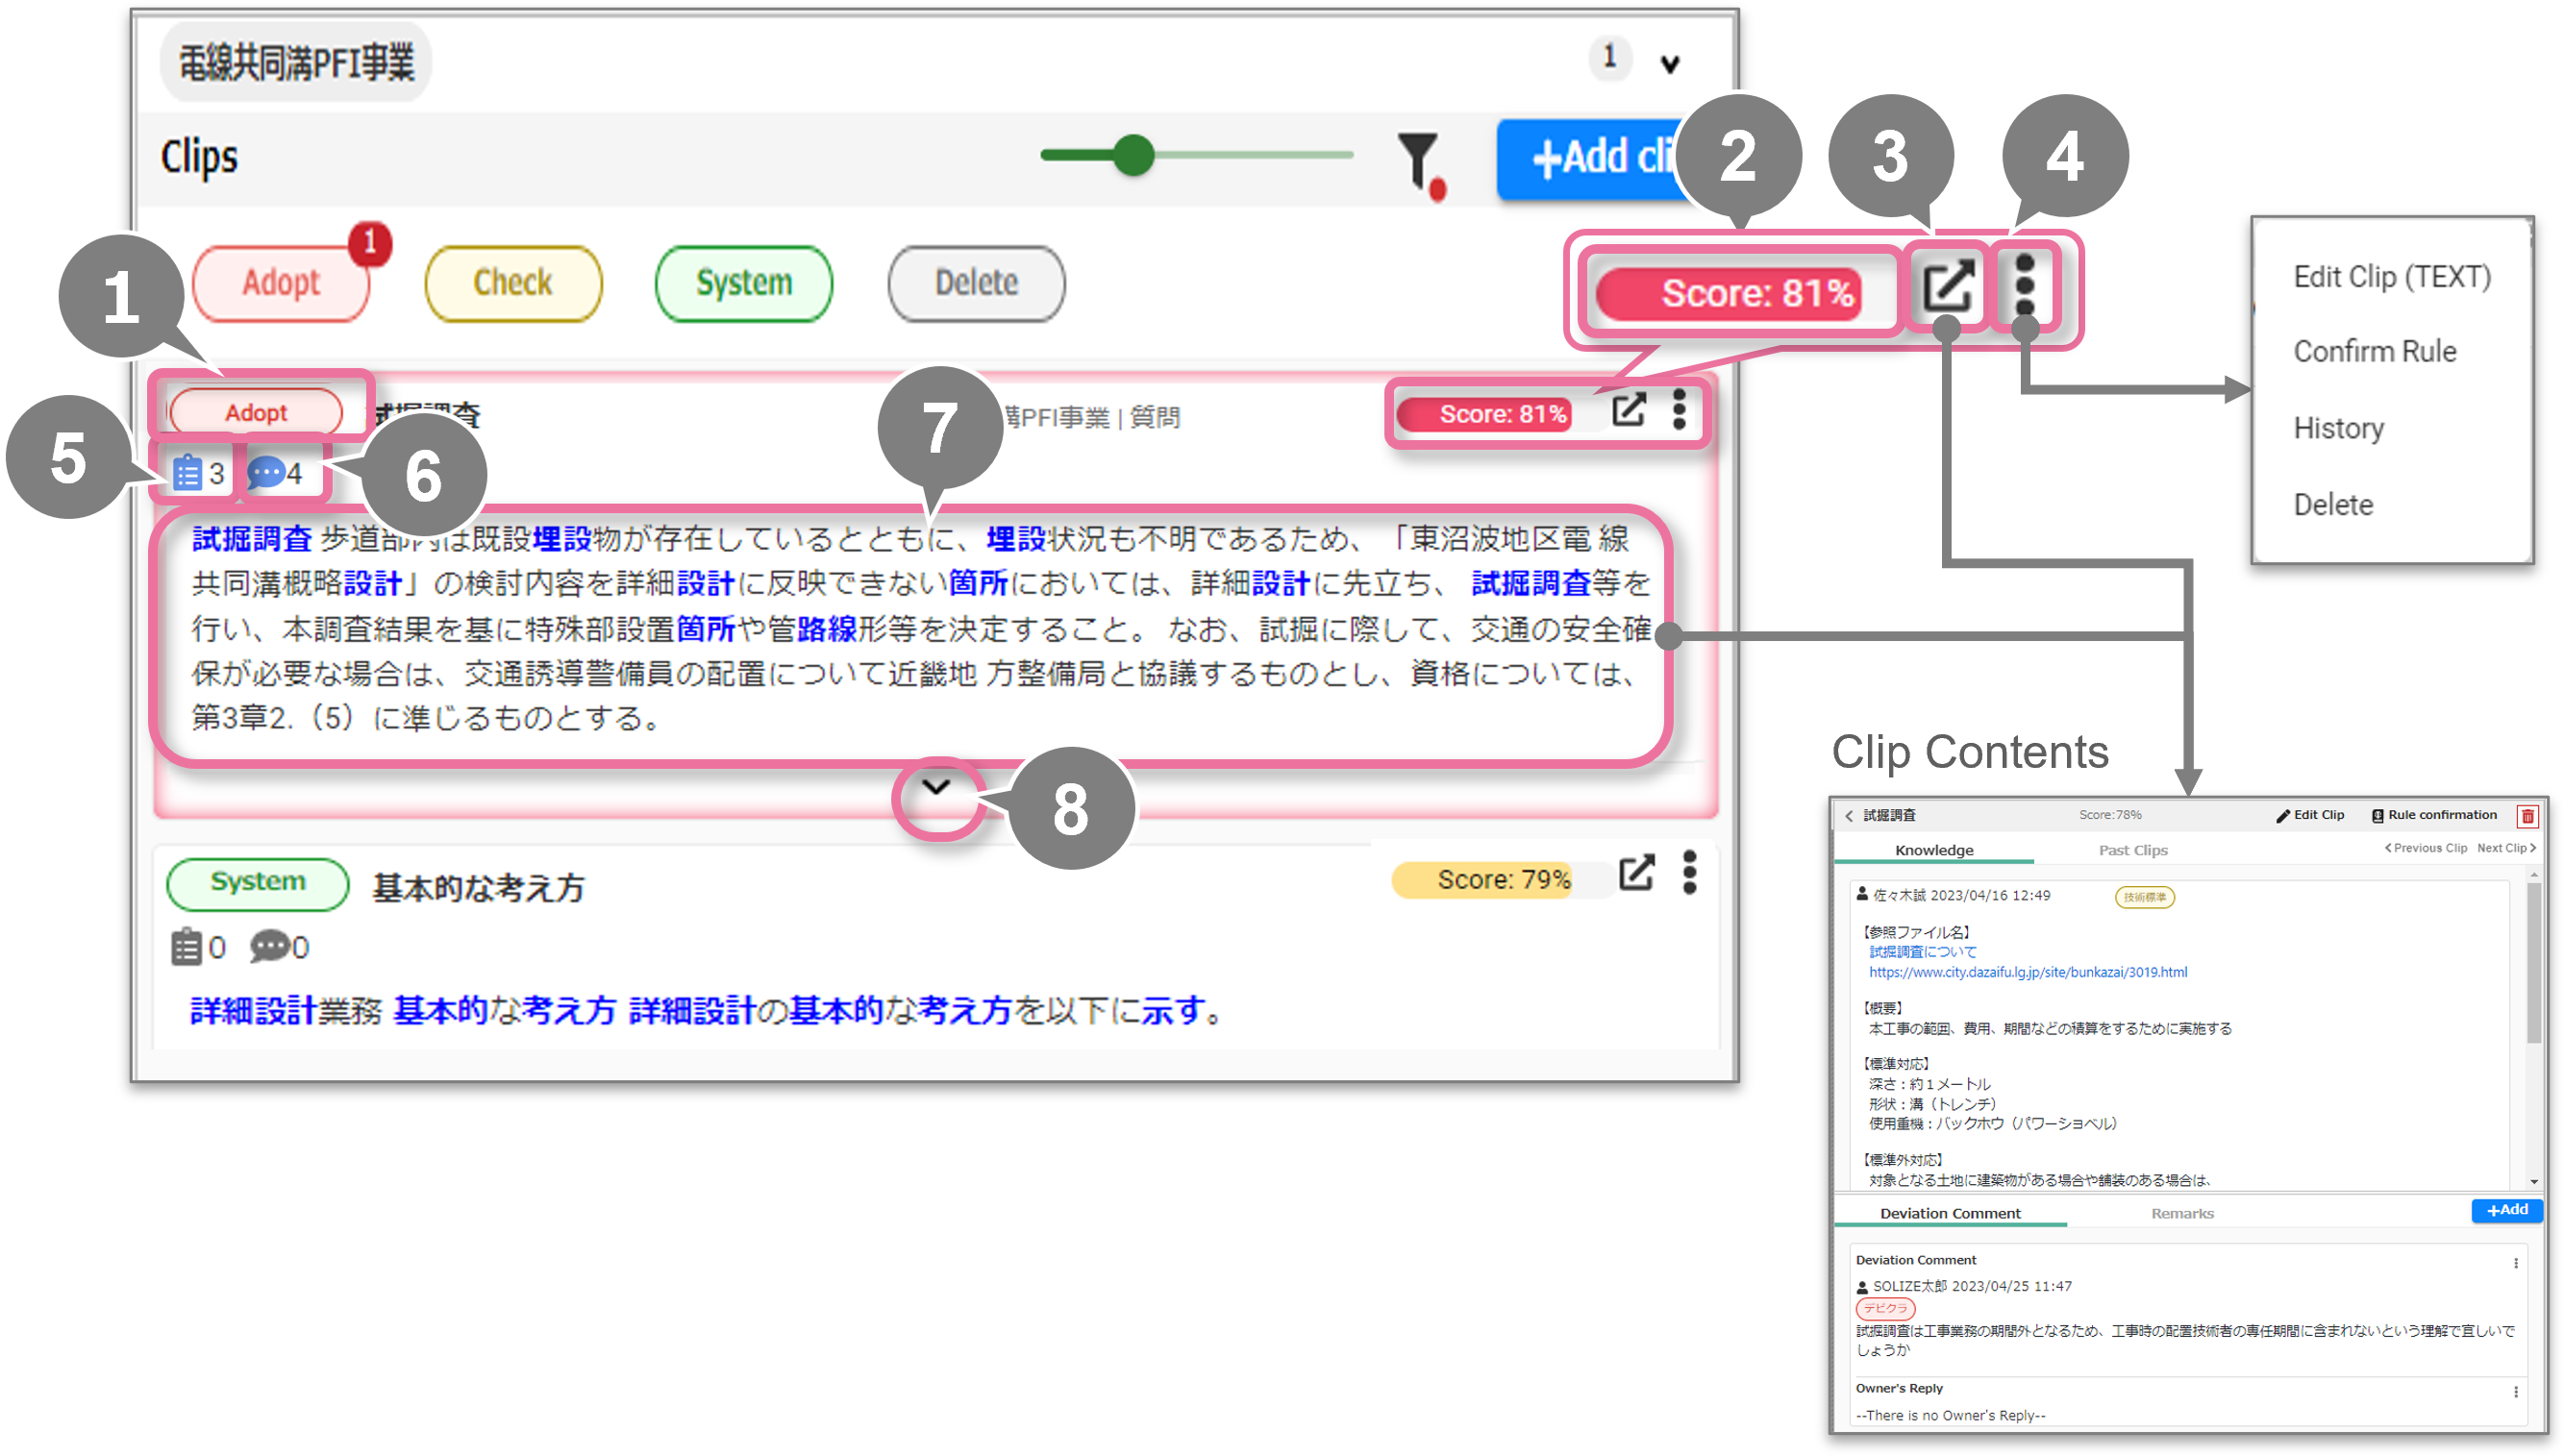Image resolution: width=2564 pixels, height=1456 pixels.
Task: Open kebab menu on System clip 基本的な考え方
Action: pos(1689,873)
